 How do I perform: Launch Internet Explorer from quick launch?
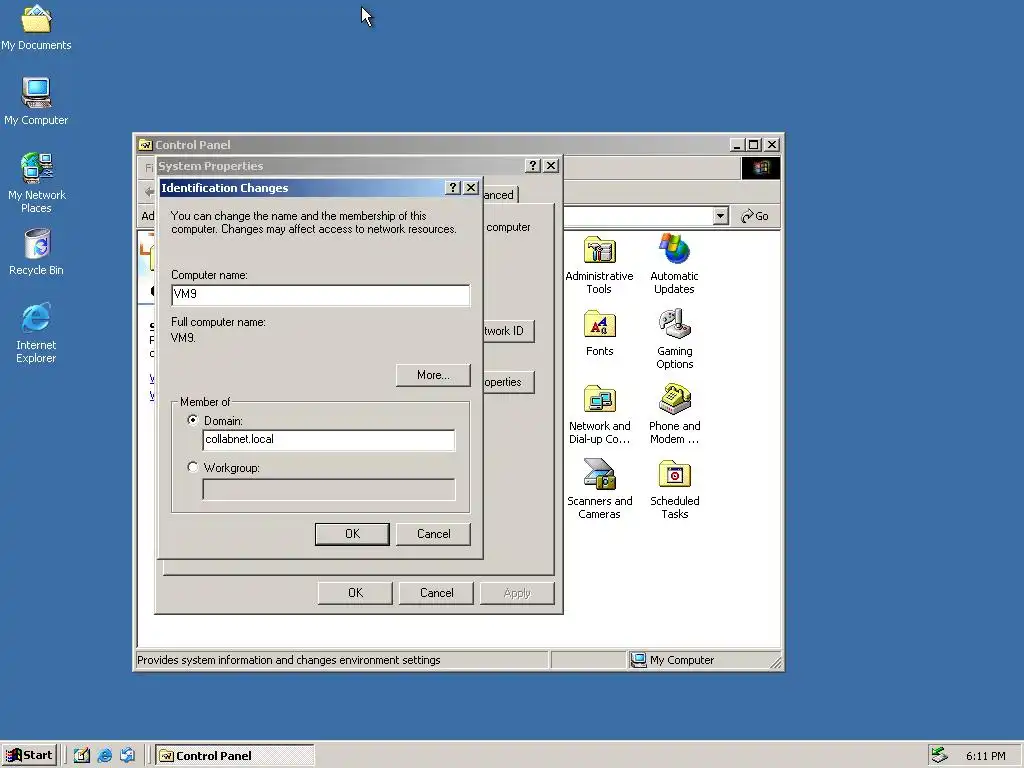pyautogui.click(x=104, y=756)
